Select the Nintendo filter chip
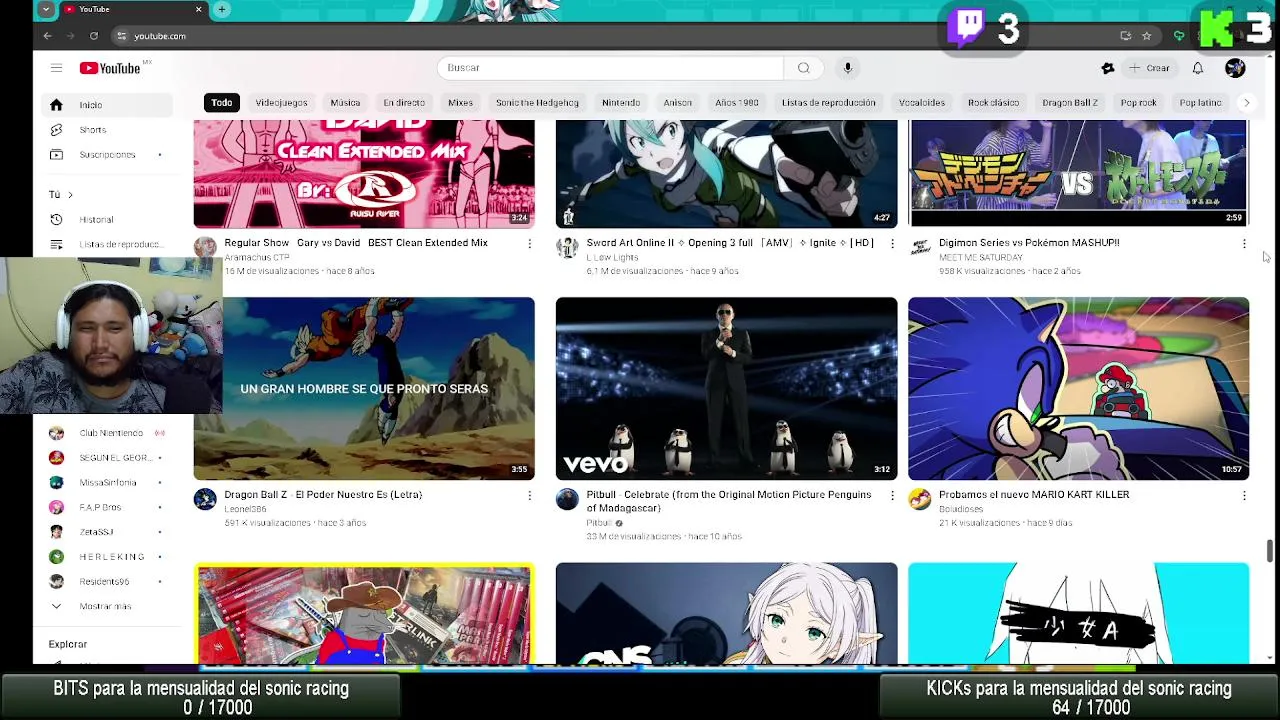This screenshot has height=720, width=1280. [620, 102]
